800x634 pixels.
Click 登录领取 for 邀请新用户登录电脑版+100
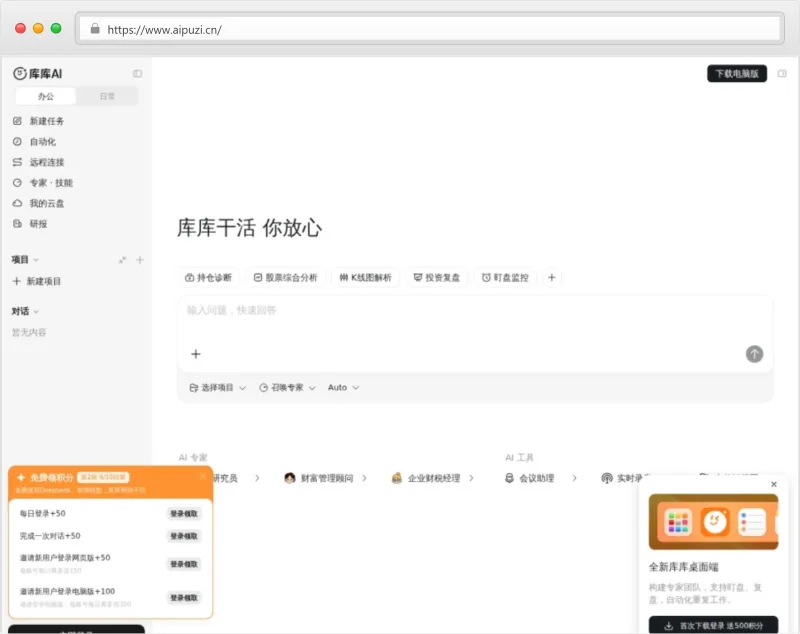pyautogui.click(x=184, y=598)
